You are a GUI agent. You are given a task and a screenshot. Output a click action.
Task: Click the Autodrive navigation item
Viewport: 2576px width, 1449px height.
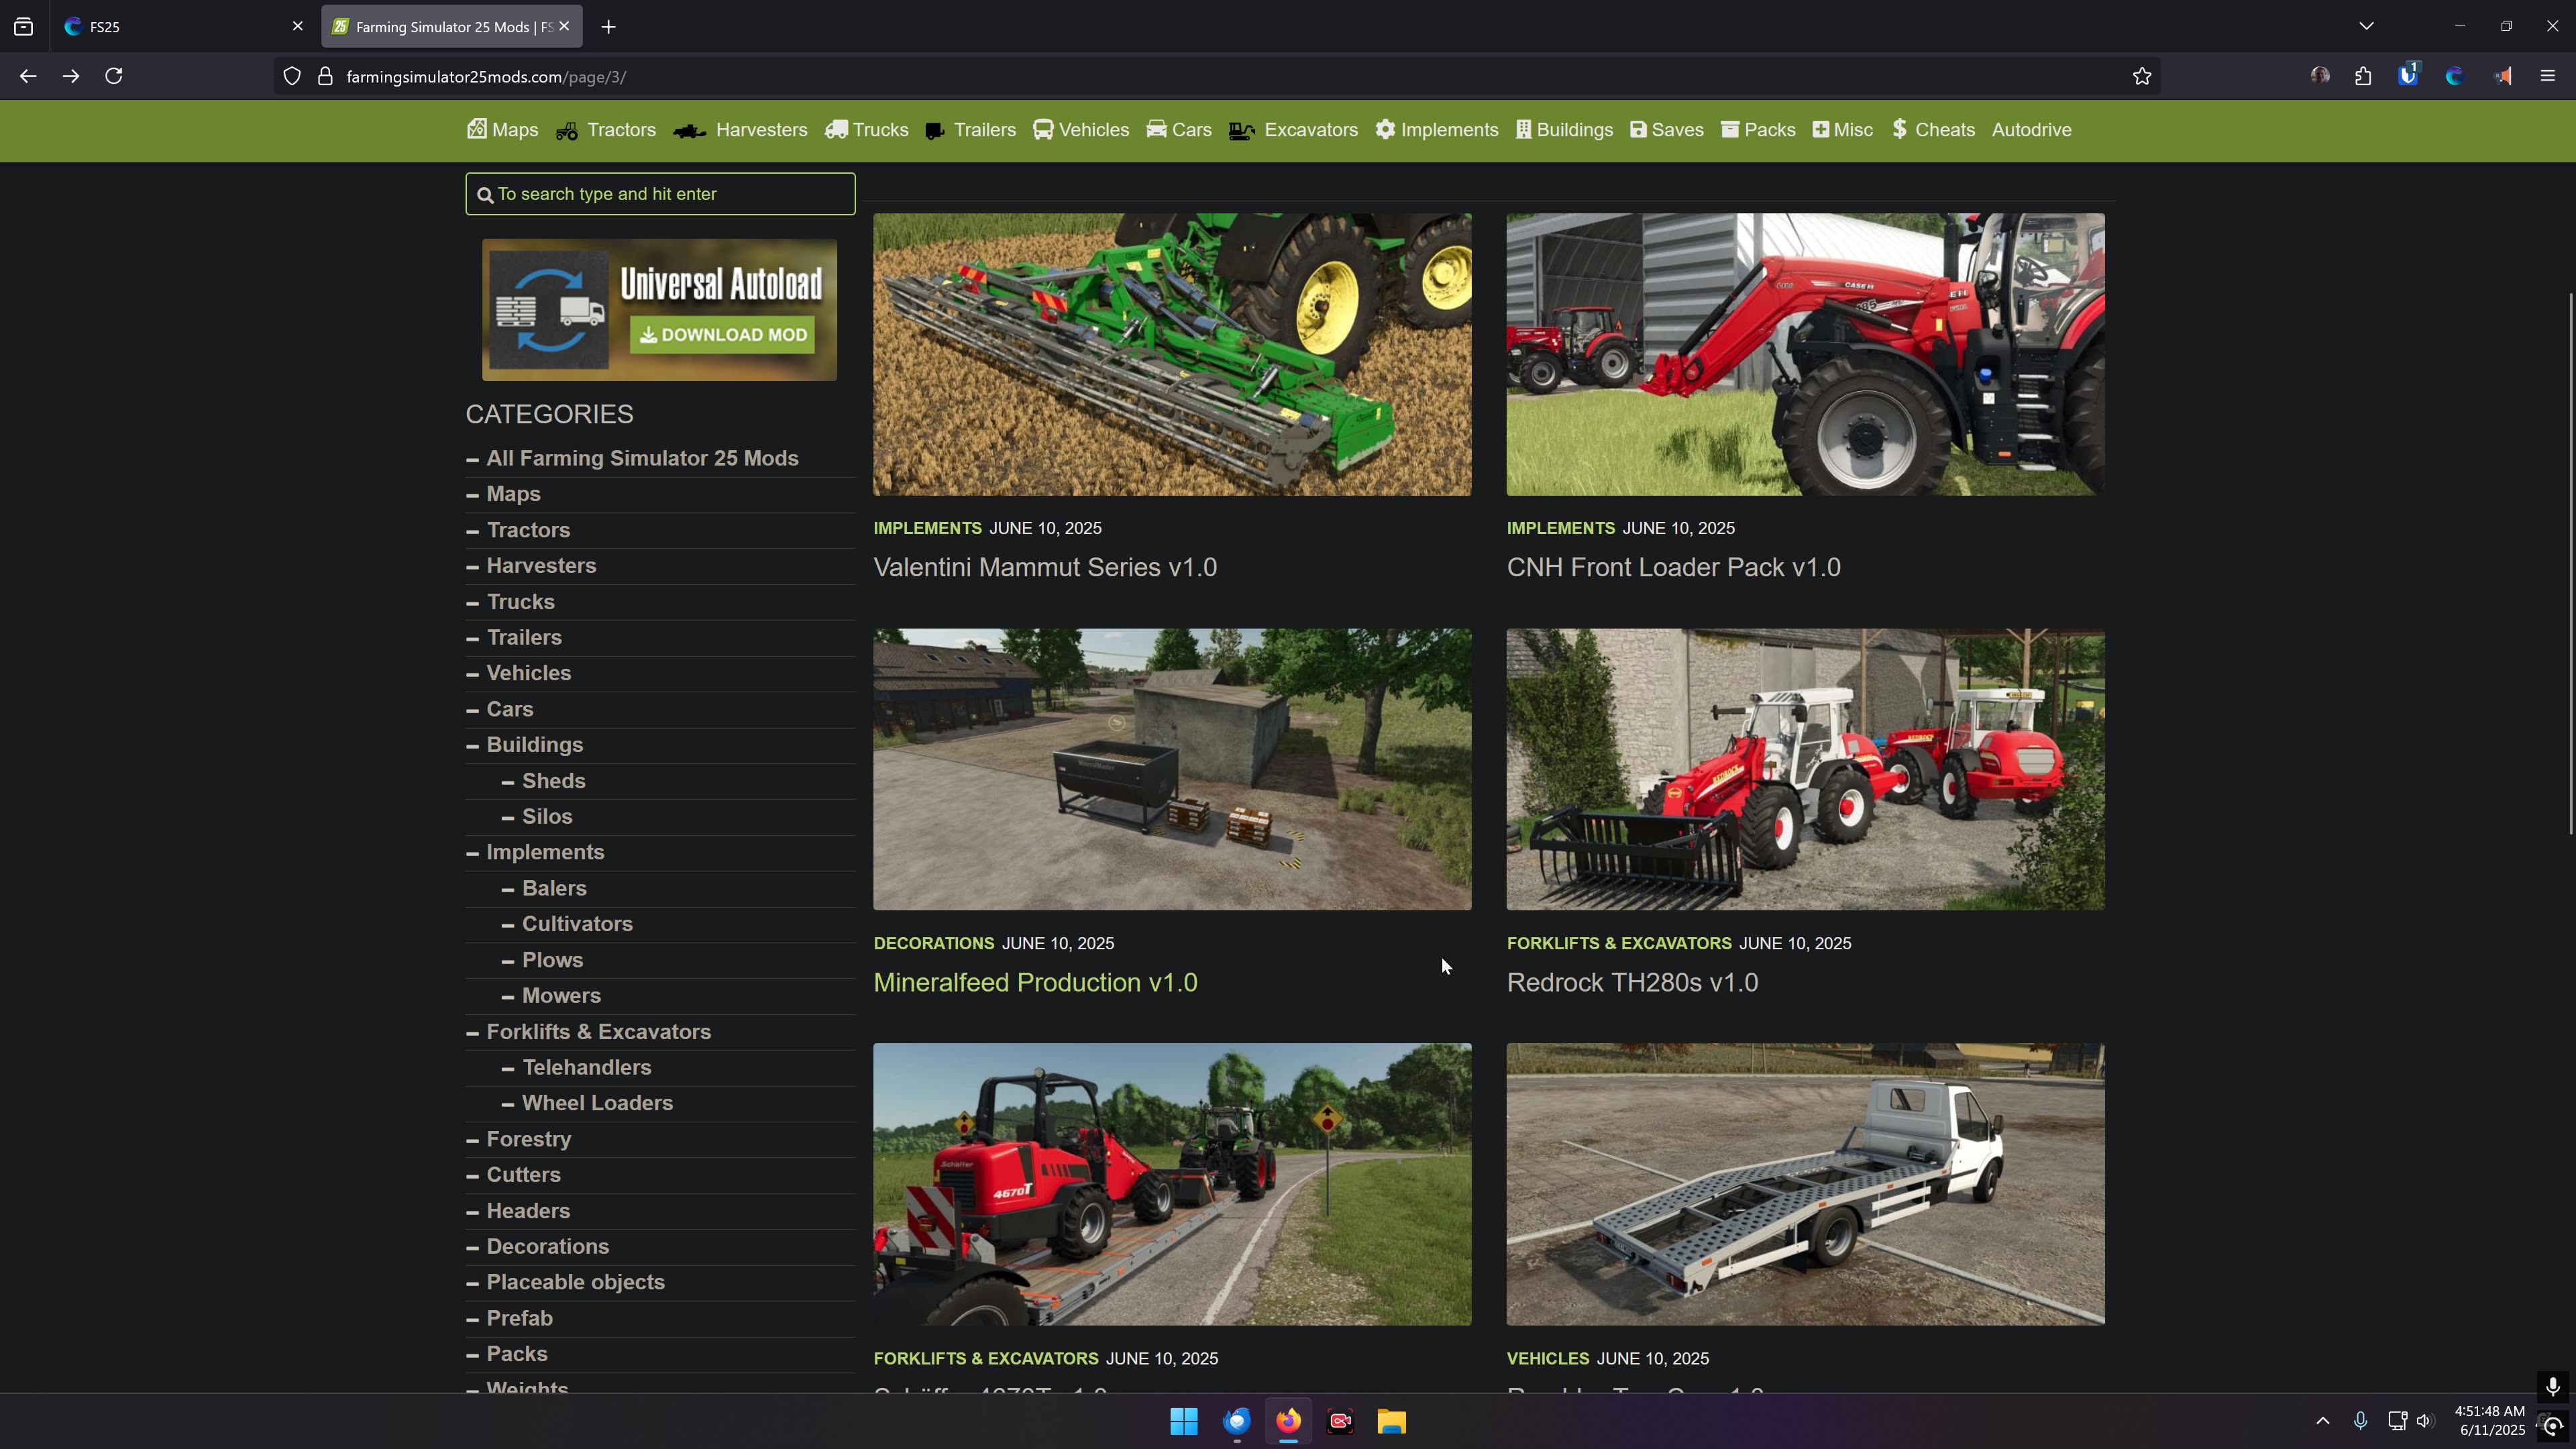pos(2031,130)
